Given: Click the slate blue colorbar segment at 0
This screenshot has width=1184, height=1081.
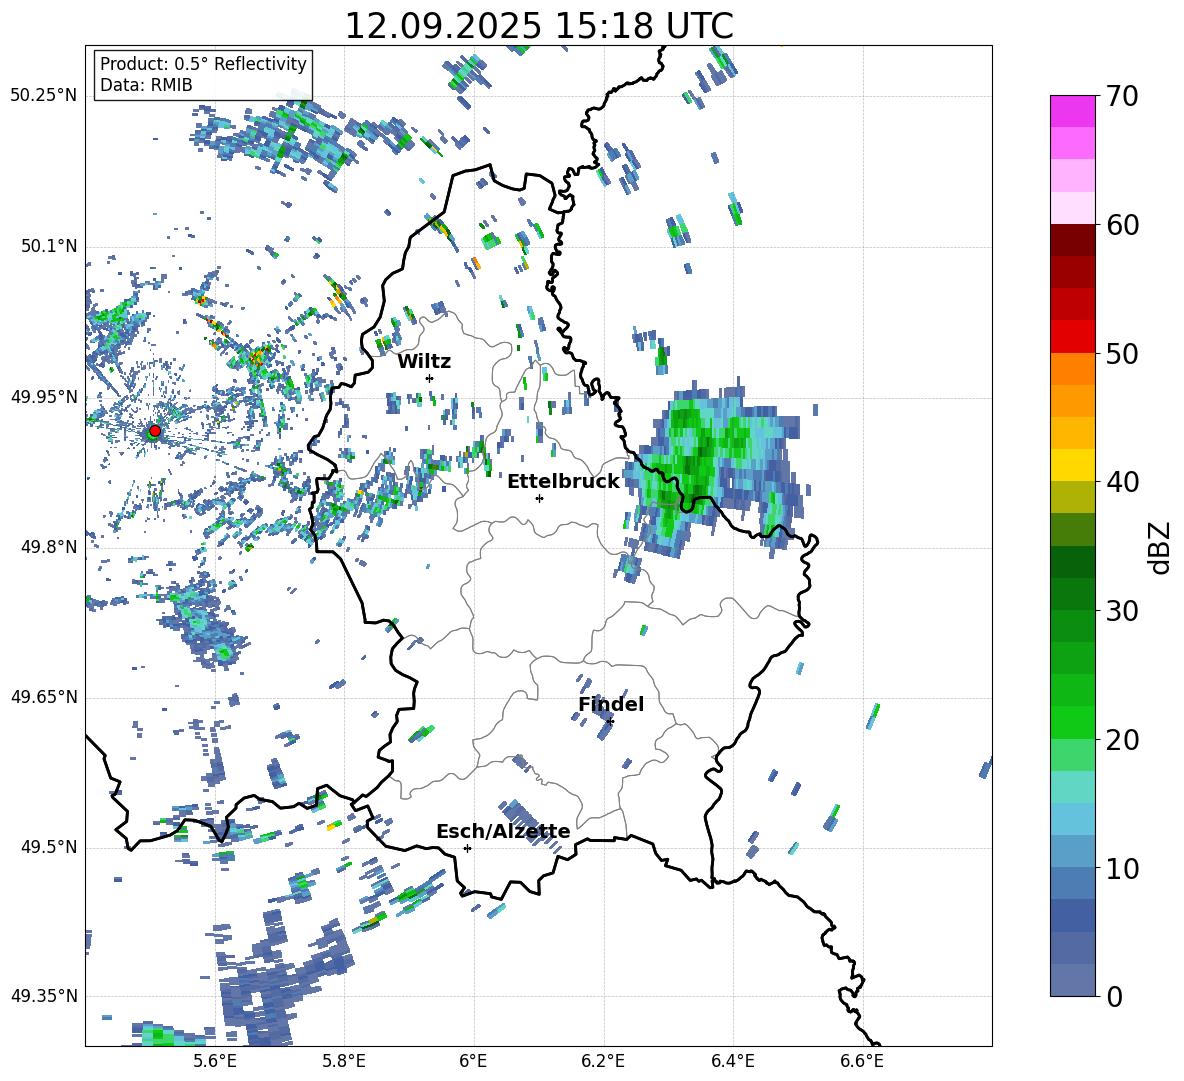Looking at the screenshot, I should (1072, 980).
